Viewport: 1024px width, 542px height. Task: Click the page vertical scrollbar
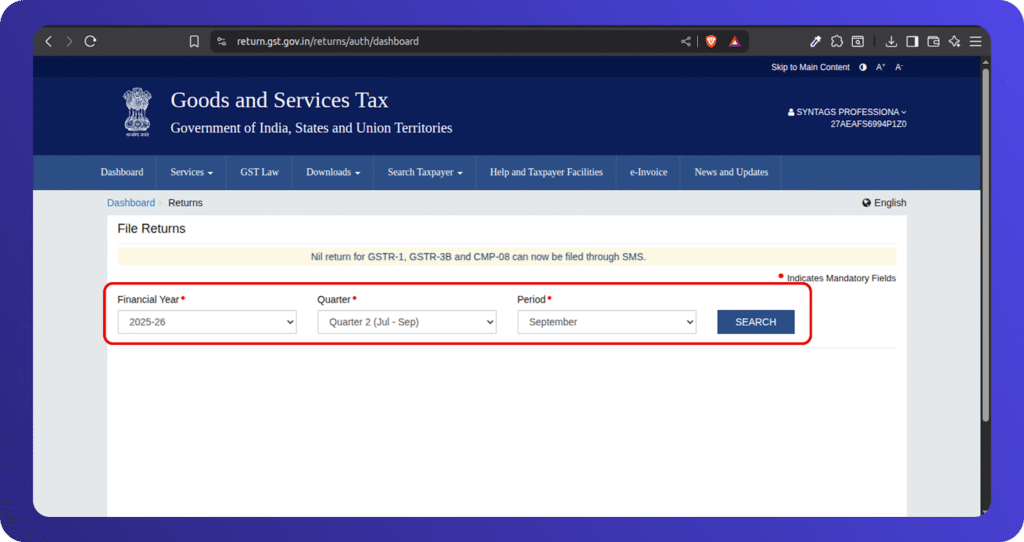coord(985,245)
